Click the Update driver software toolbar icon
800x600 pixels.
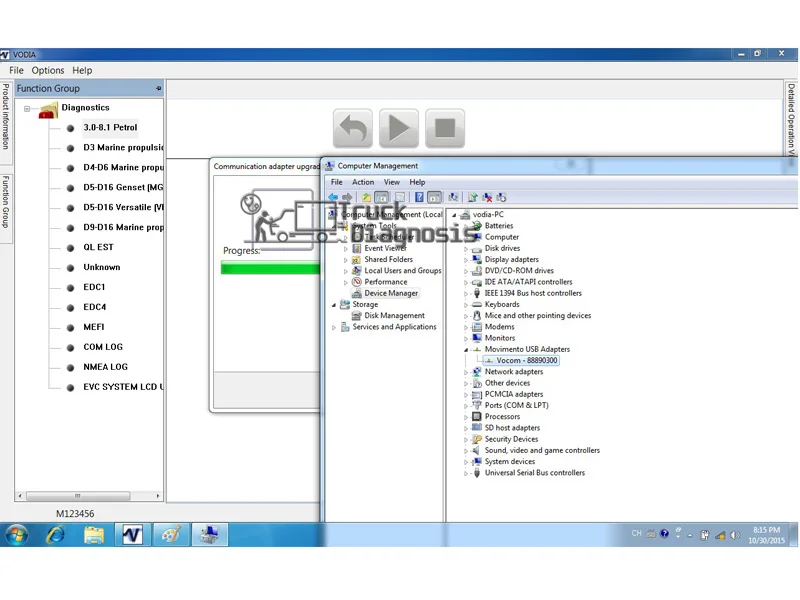pyautogui.click(x=472, y=197)
